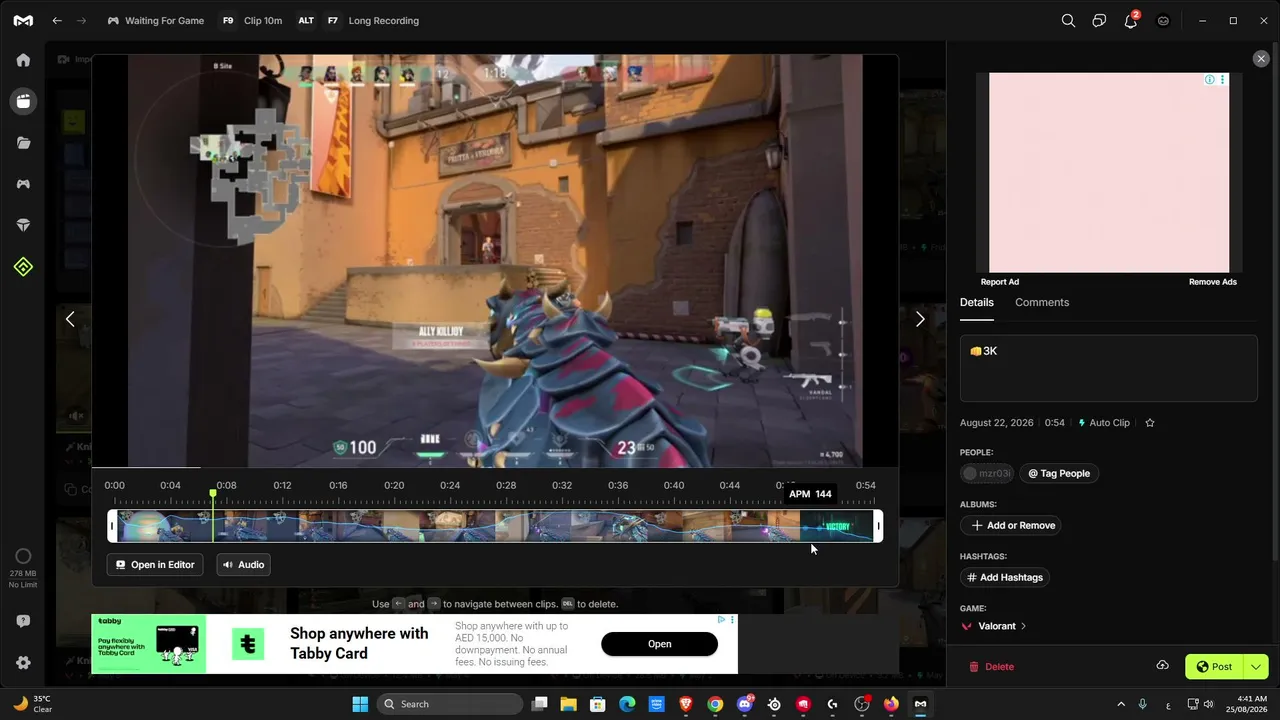The height and width of the screenshot is (720, 1280).
Task: Open the chat messages icon
Action: 1099,20
